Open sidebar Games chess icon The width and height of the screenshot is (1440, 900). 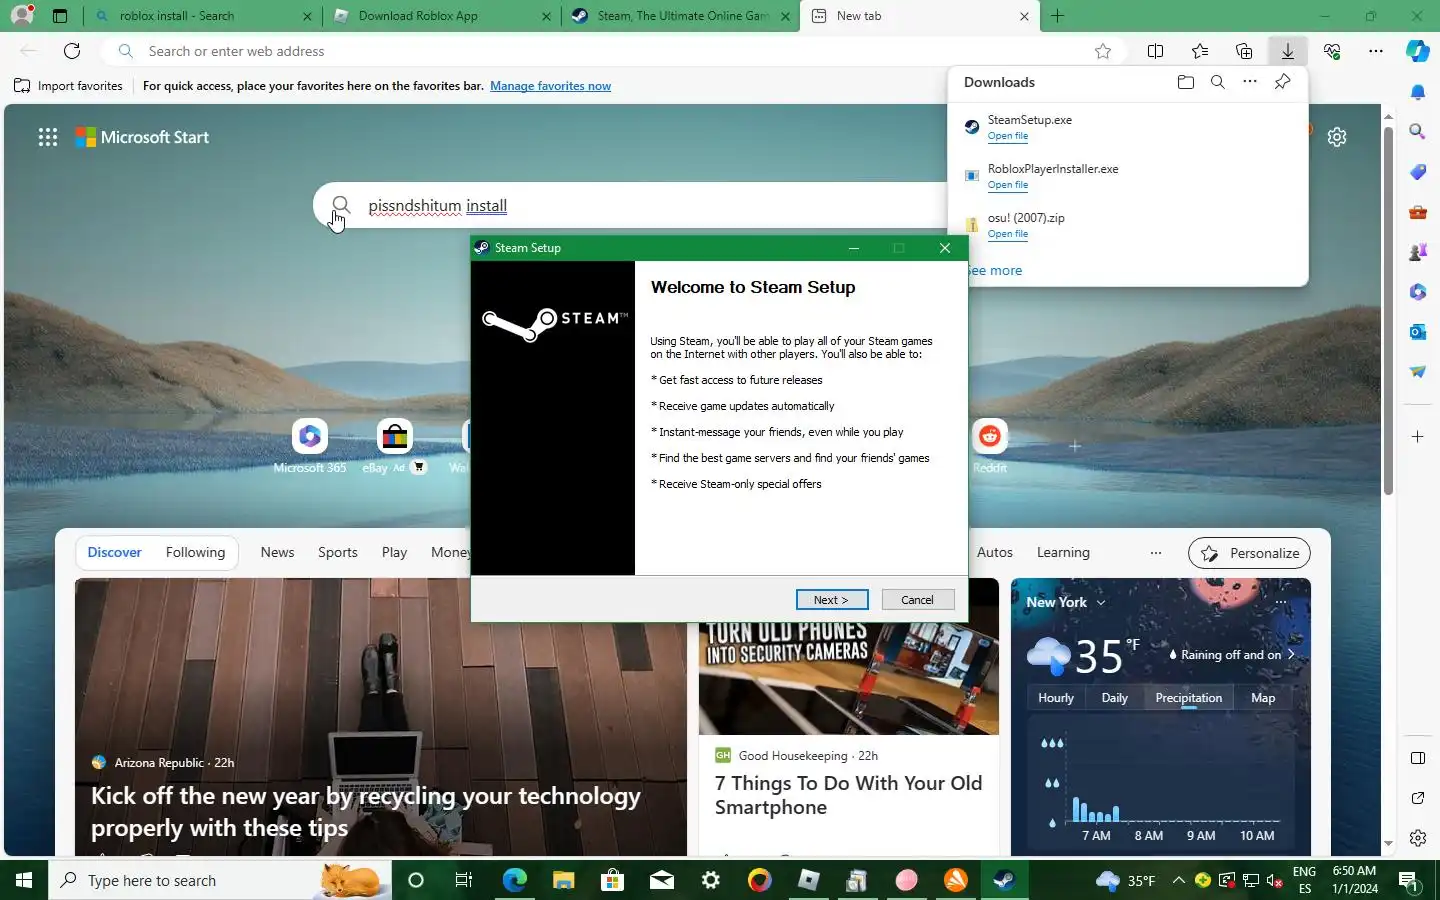1418,252
